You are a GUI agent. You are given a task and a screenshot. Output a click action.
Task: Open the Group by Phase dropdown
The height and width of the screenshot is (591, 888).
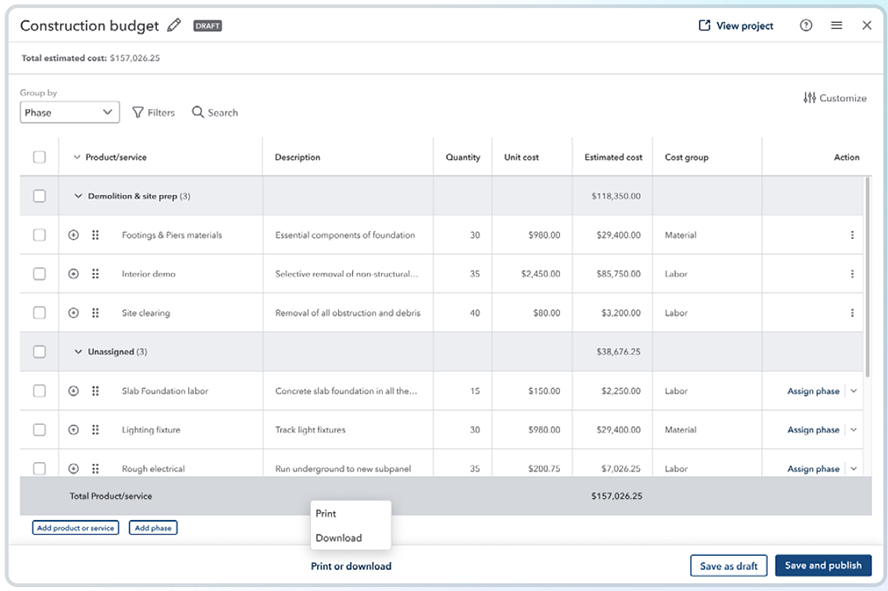(x=70, y=113)
